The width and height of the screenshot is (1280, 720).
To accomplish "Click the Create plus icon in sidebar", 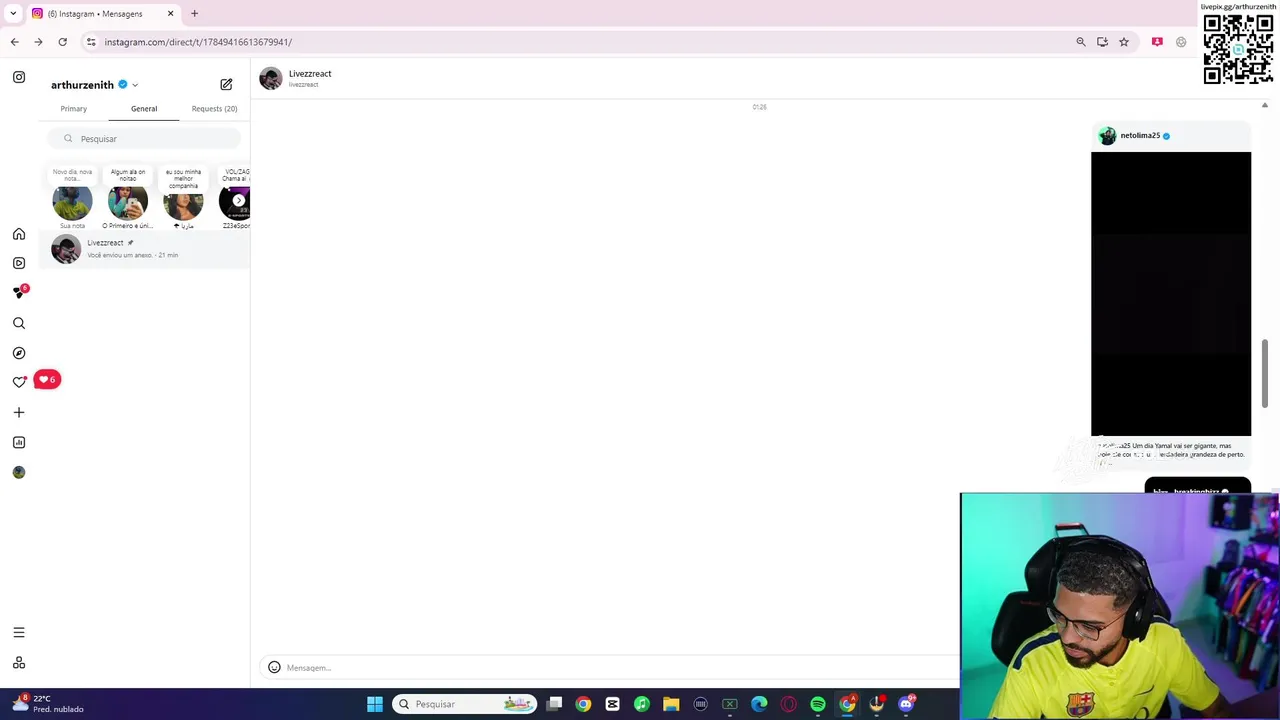I will tap(19, 412).
